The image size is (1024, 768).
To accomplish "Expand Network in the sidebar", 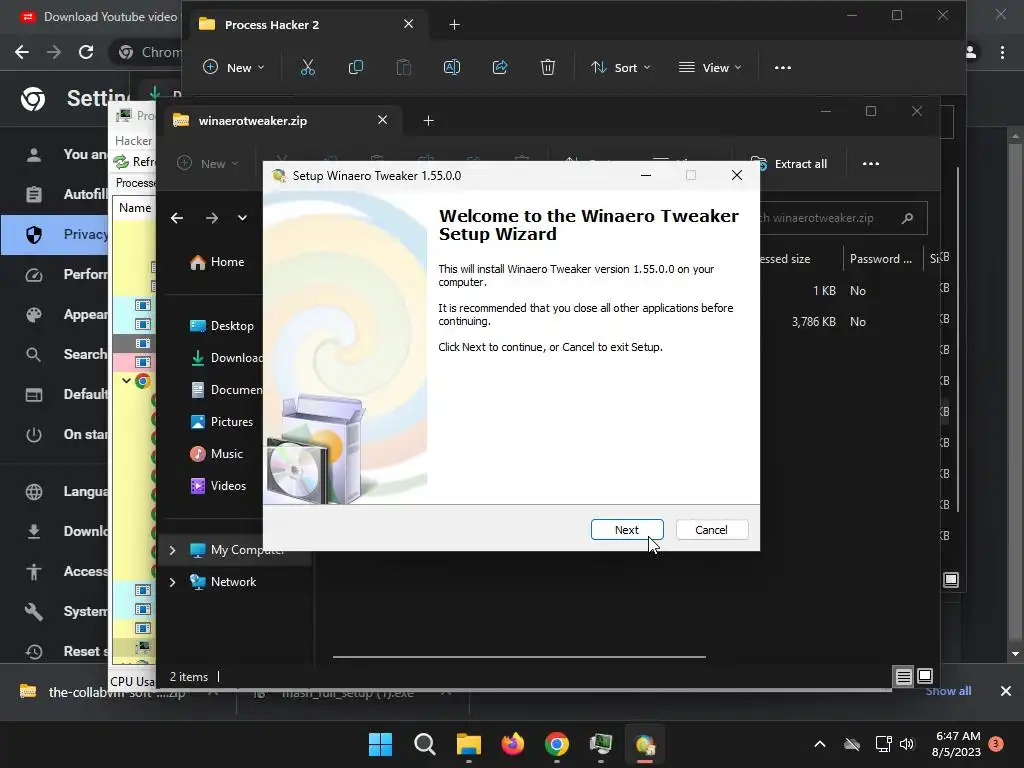I will [172, 582].
